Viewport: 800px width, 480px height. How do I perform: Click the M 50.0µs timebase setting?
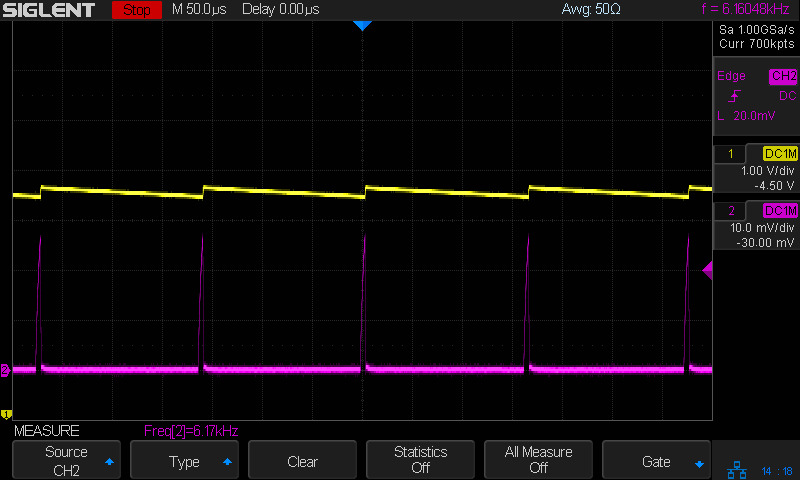pos(201,11)
